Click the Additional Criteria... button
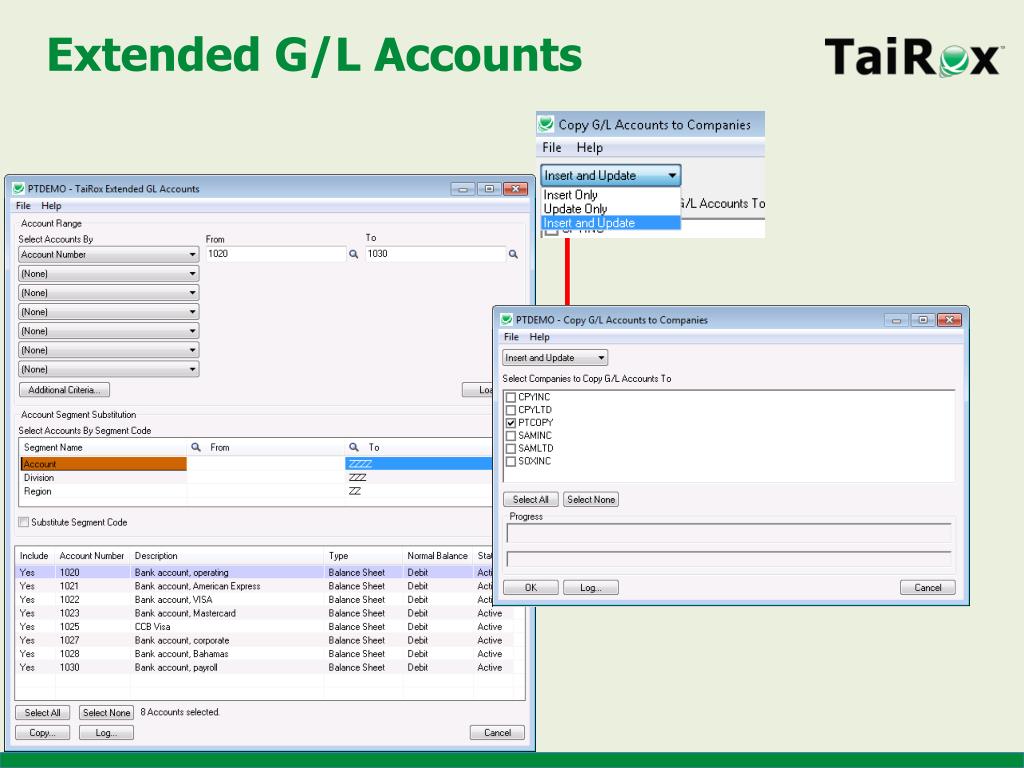This screenshot has height=768, width=1024. pyautogui.click(x=64, y=390)
